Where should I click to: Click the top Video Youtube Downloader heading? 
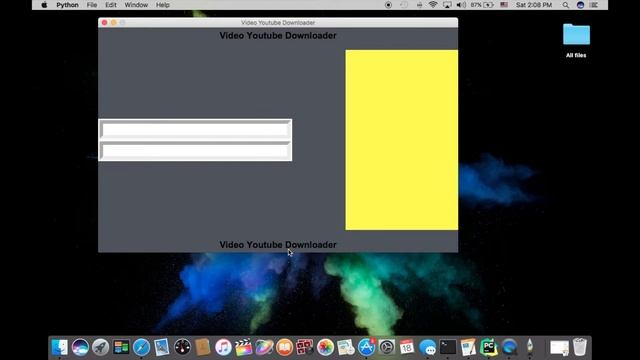click(278, 36)
